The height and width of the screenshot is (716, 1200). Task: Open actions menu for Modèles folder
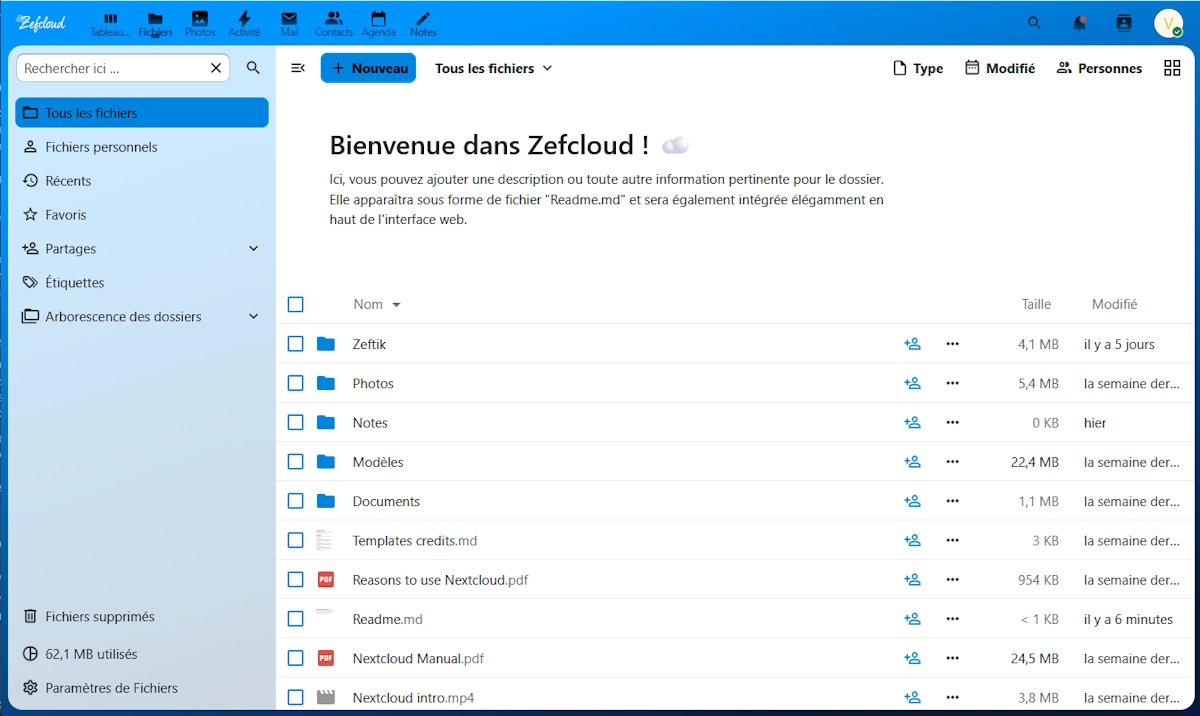[952, 462]
